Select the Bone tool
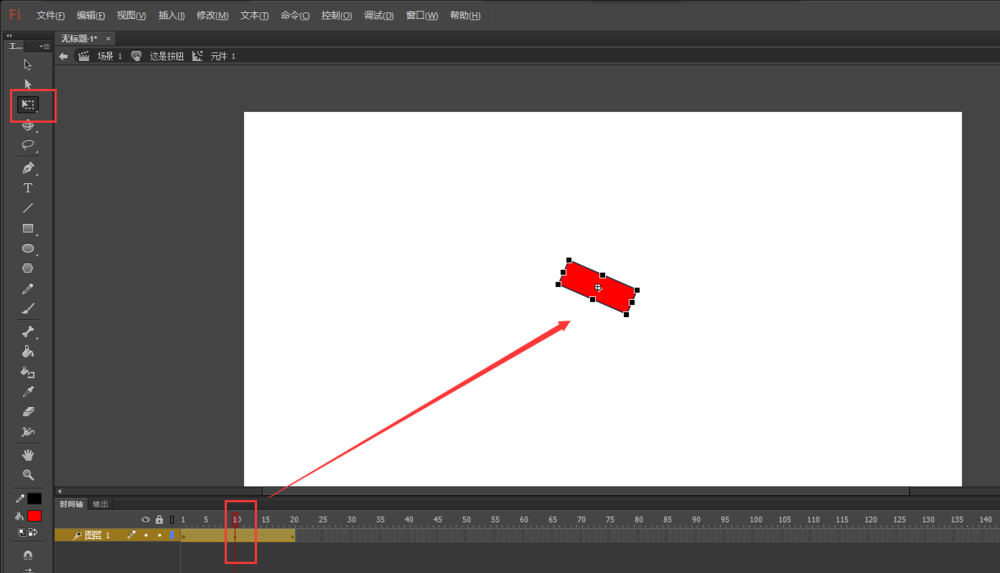The width and height of the screenshot is (1000, 573). pos(27,331)
